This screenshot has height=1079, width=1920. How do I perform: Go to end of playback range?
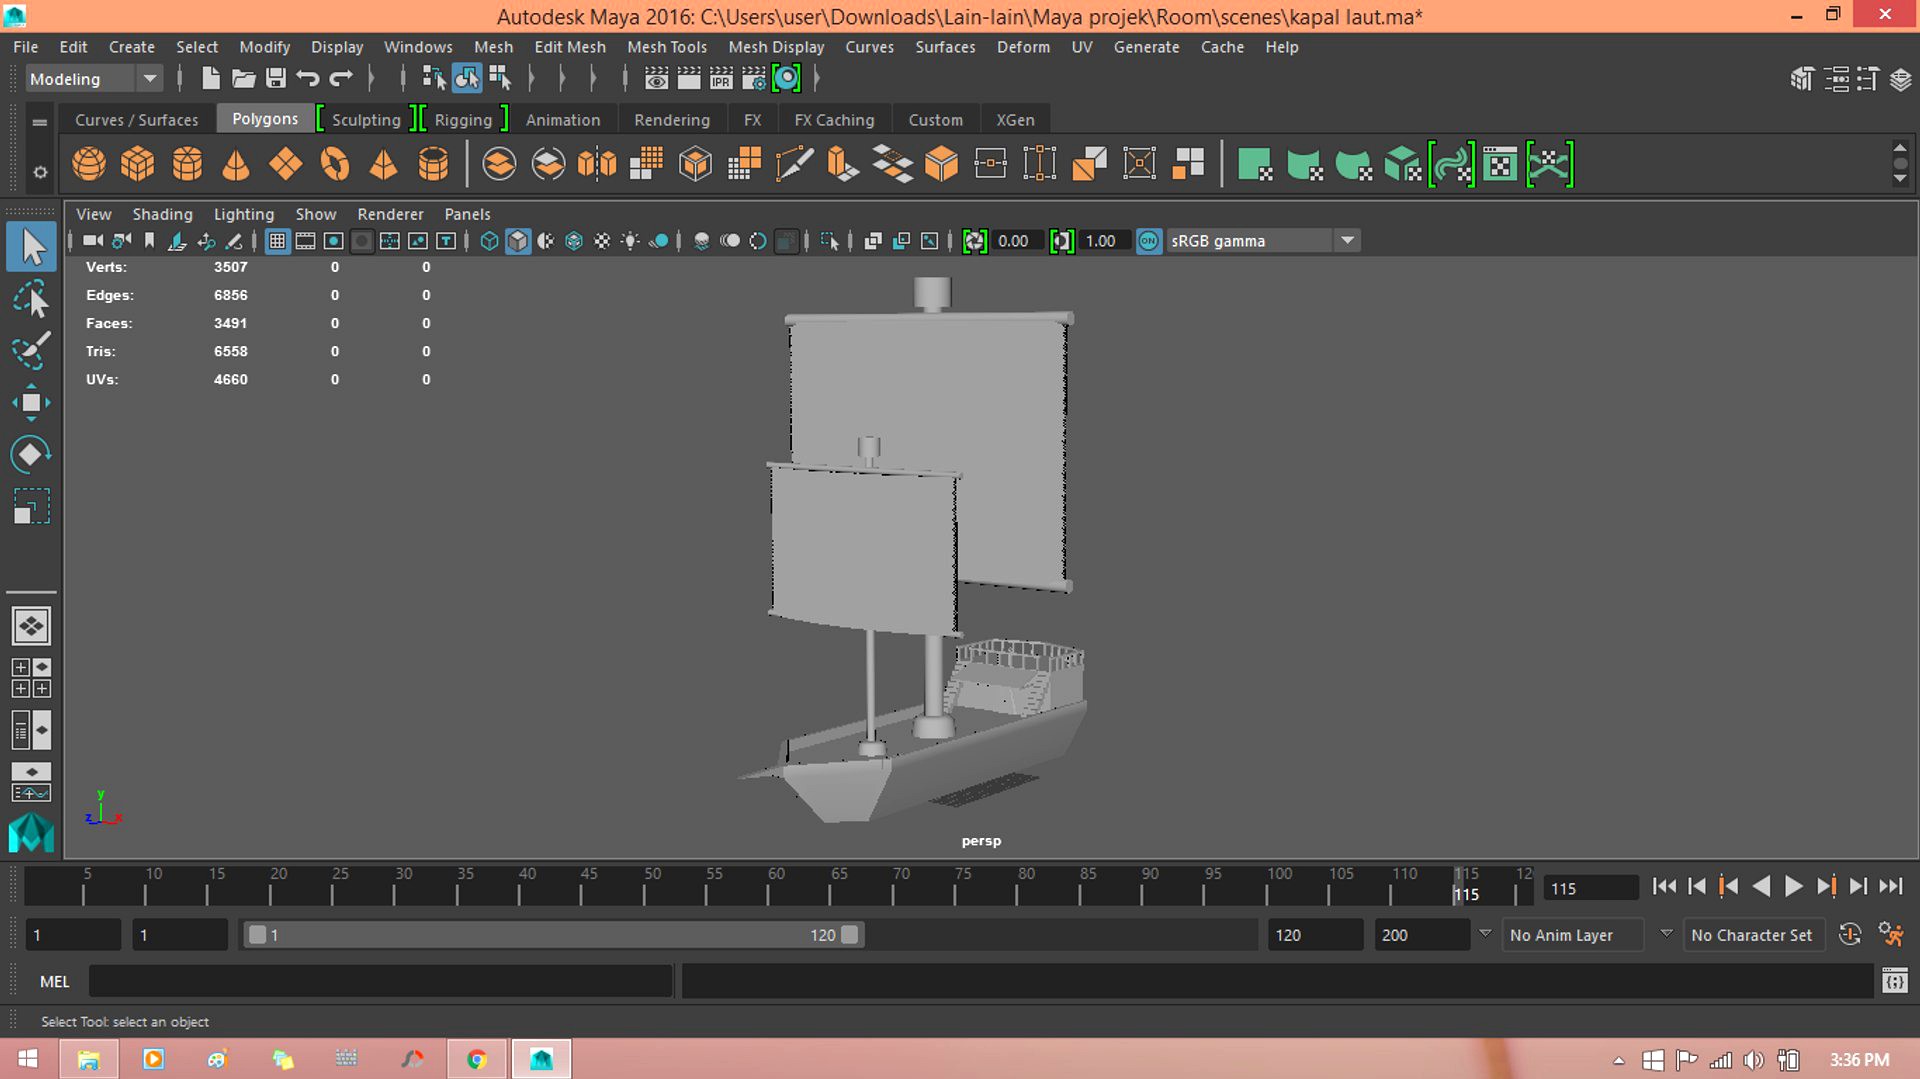pos(1891,886)
